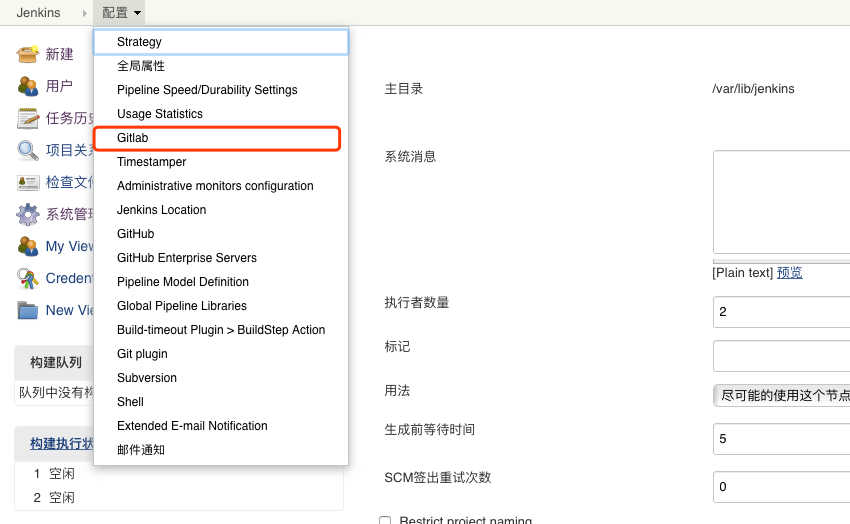
Task: Click the build history notepad icon
Action: coord(28,118)
